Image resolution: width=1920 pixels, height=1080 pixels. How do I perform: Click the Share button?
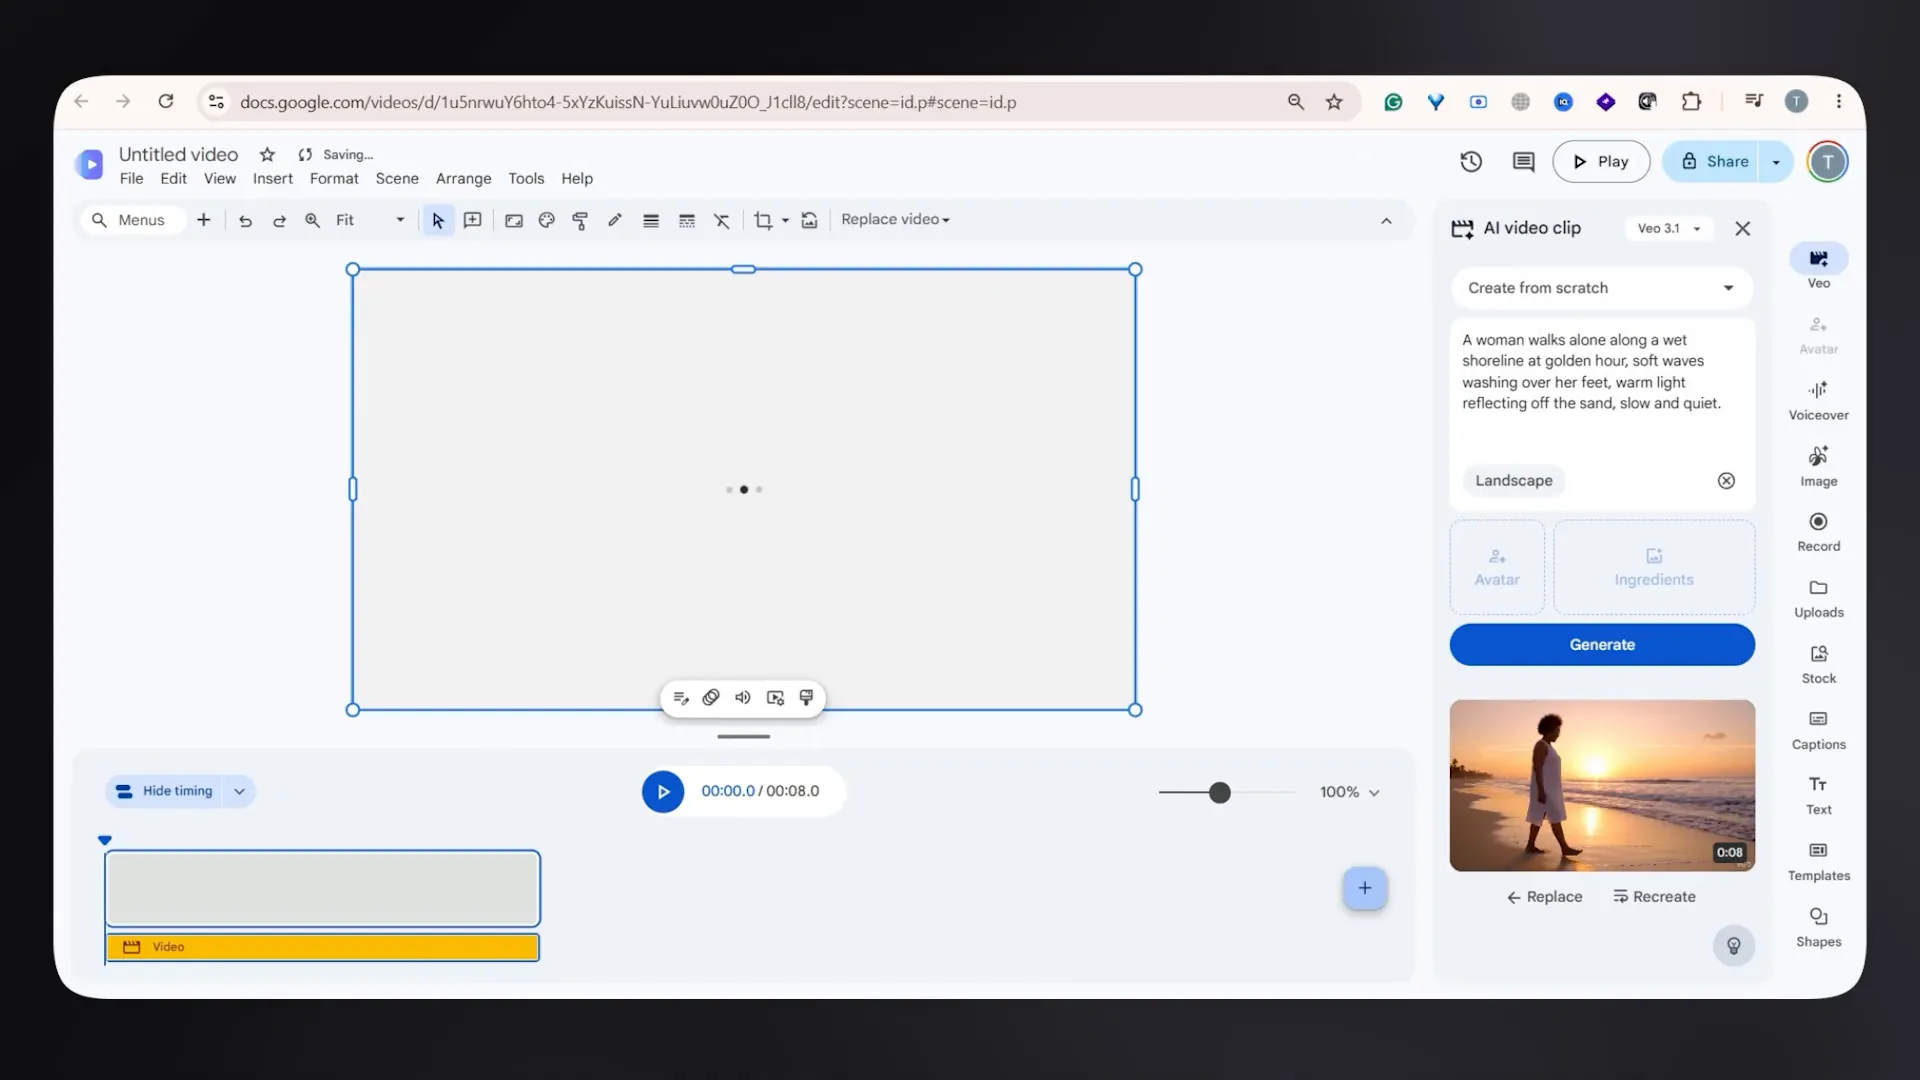pos(1711,162)
